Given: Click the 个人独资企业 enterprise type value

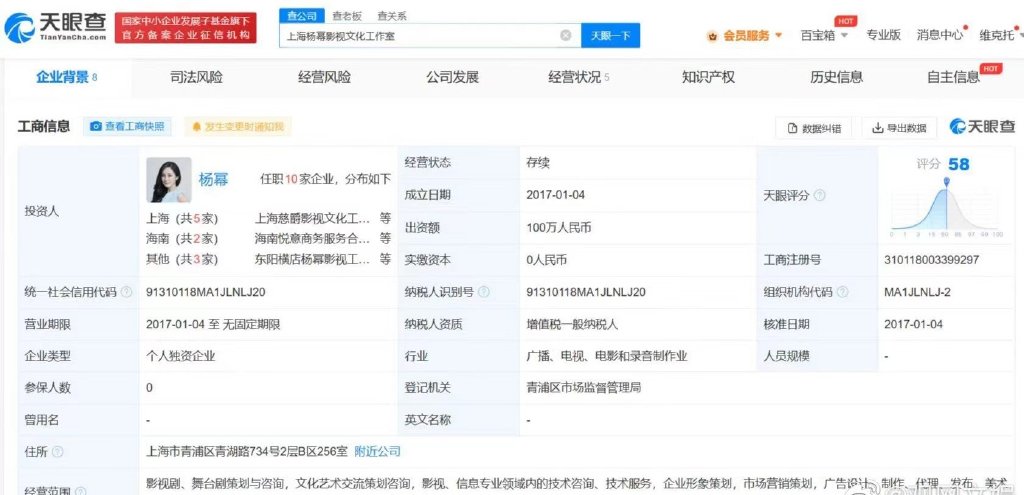Looking at the screenshot, I should [x=180, y=356].
